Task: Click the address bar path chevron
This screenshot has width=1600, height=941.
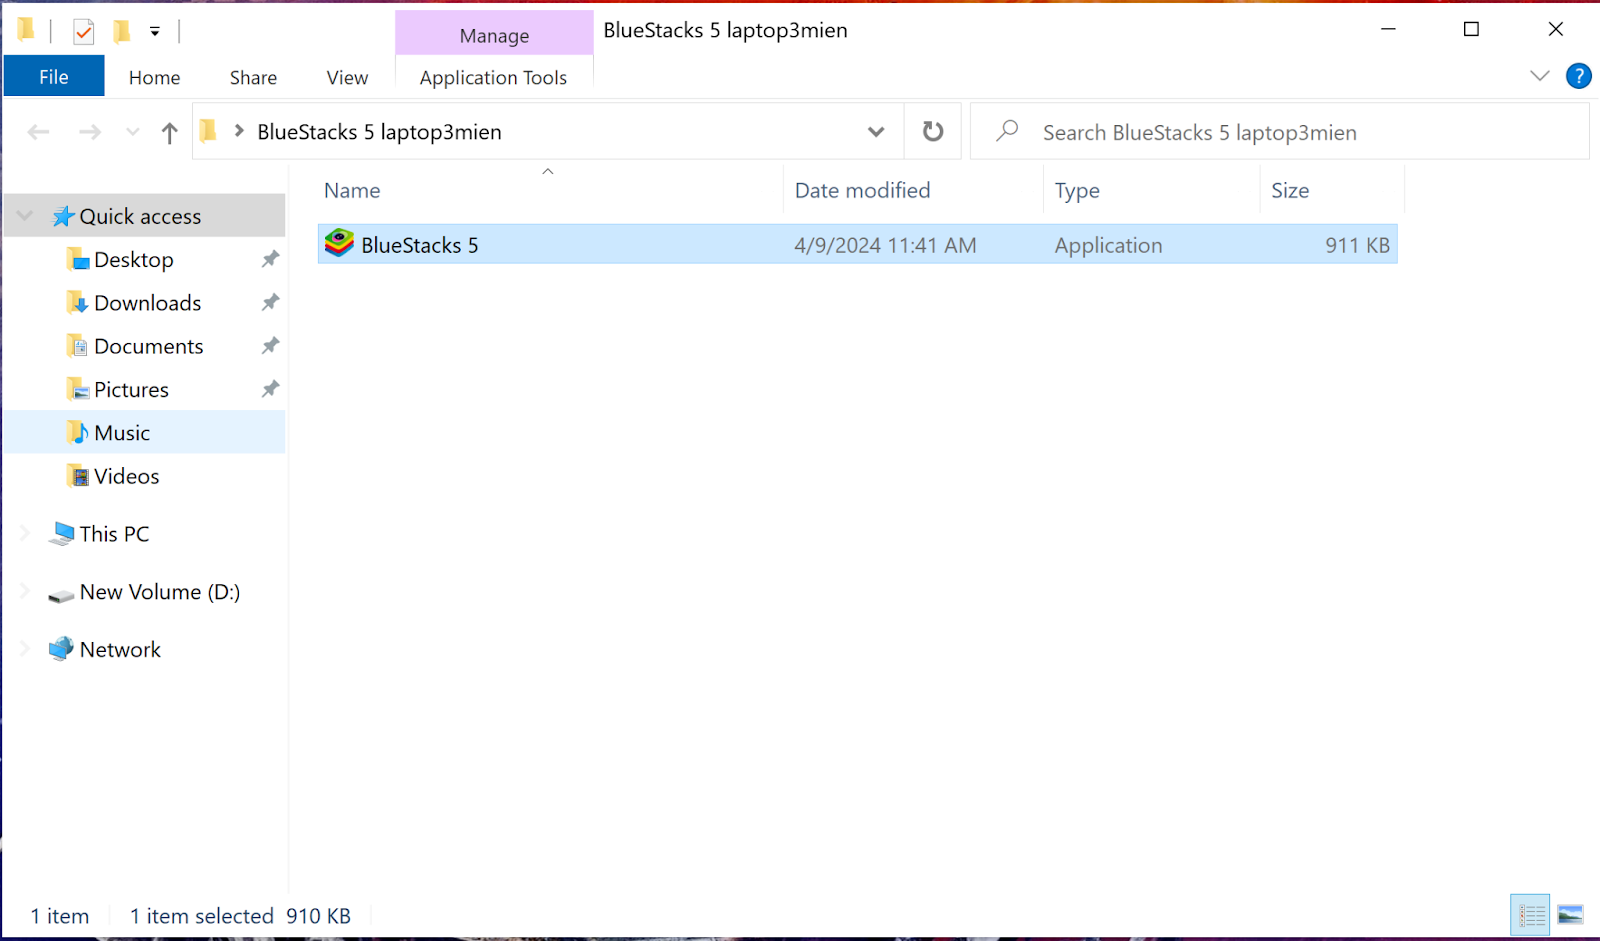Action: pos(239,131)
